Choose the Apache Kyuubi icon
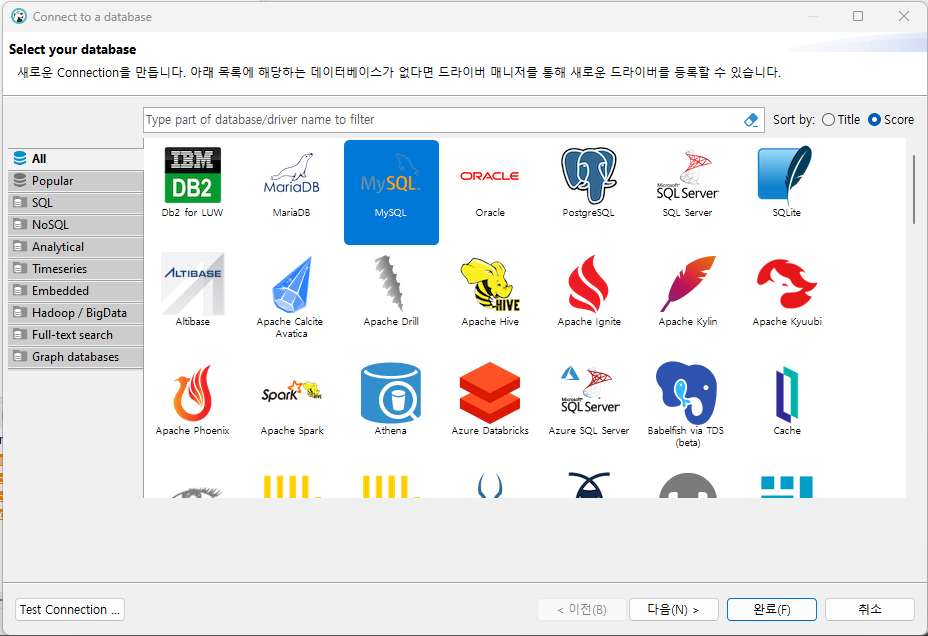Viewport: 928px width, 636px height. (x=787, y=284)
